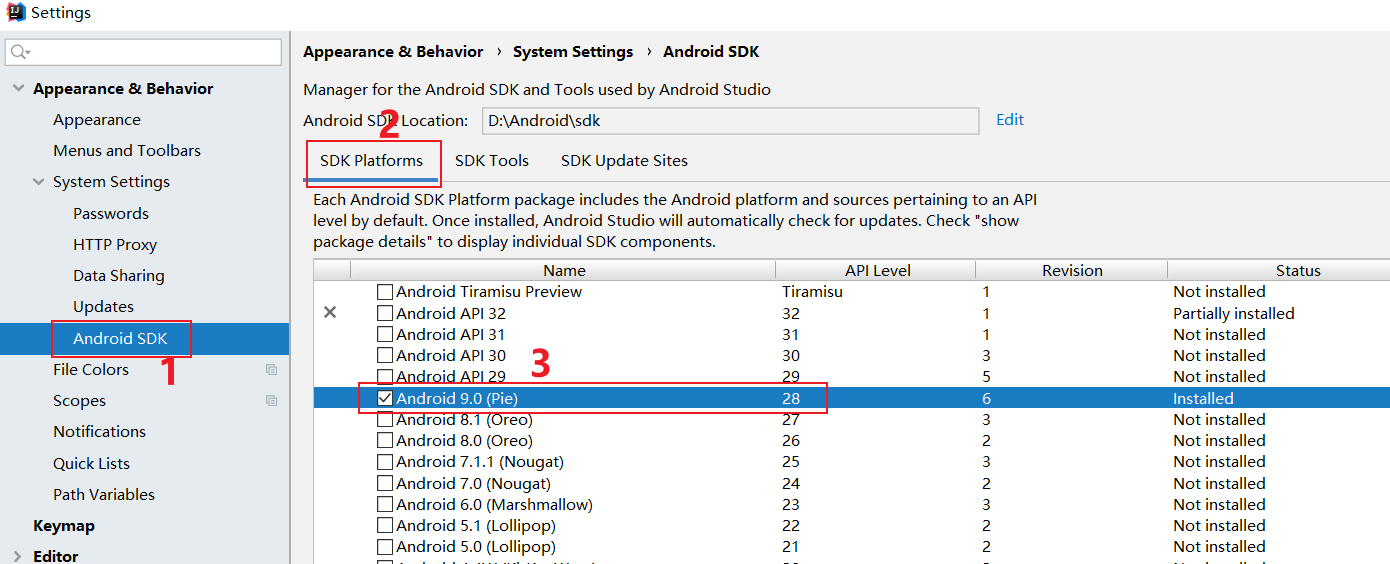Check the Android 8.1 (Oreo) checkbox
This screenshot has width=1390, height=564.
tap(385, 420)
